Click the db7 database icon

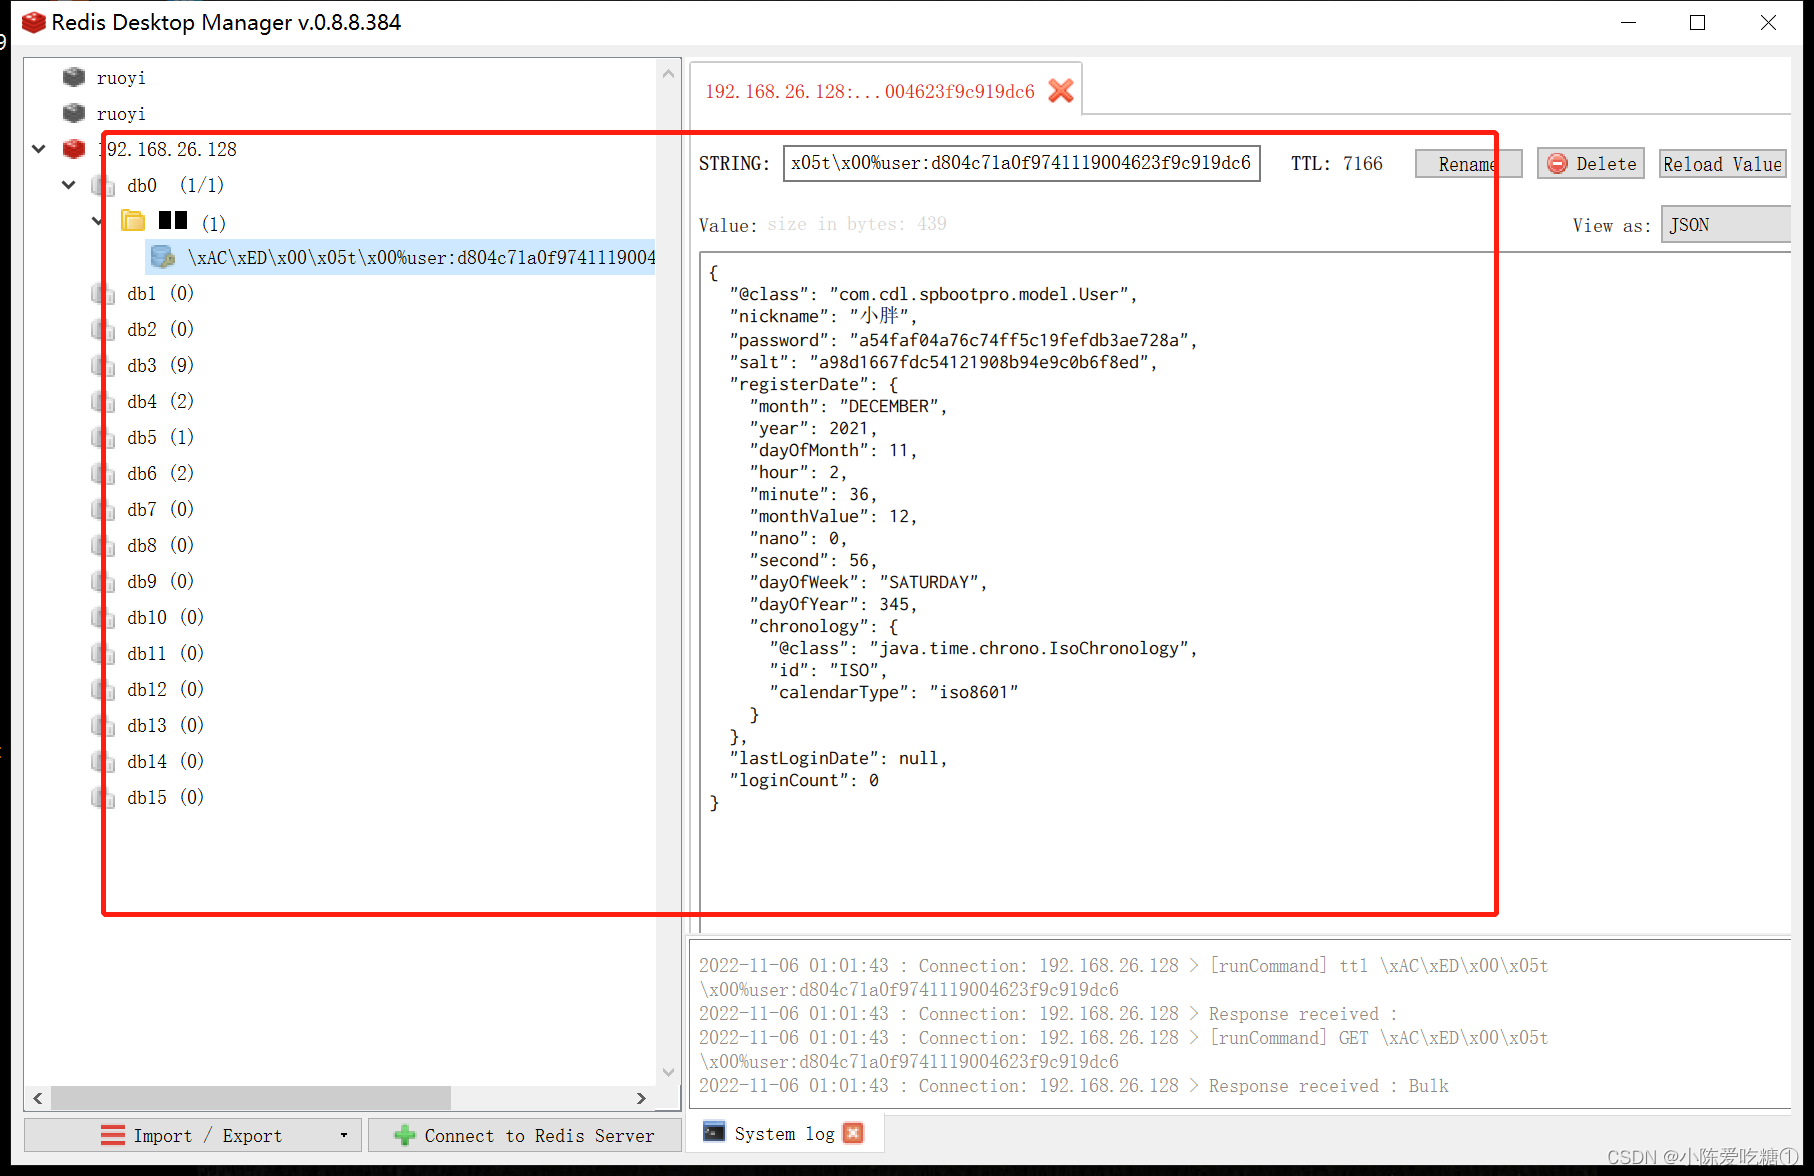point(102,509)
